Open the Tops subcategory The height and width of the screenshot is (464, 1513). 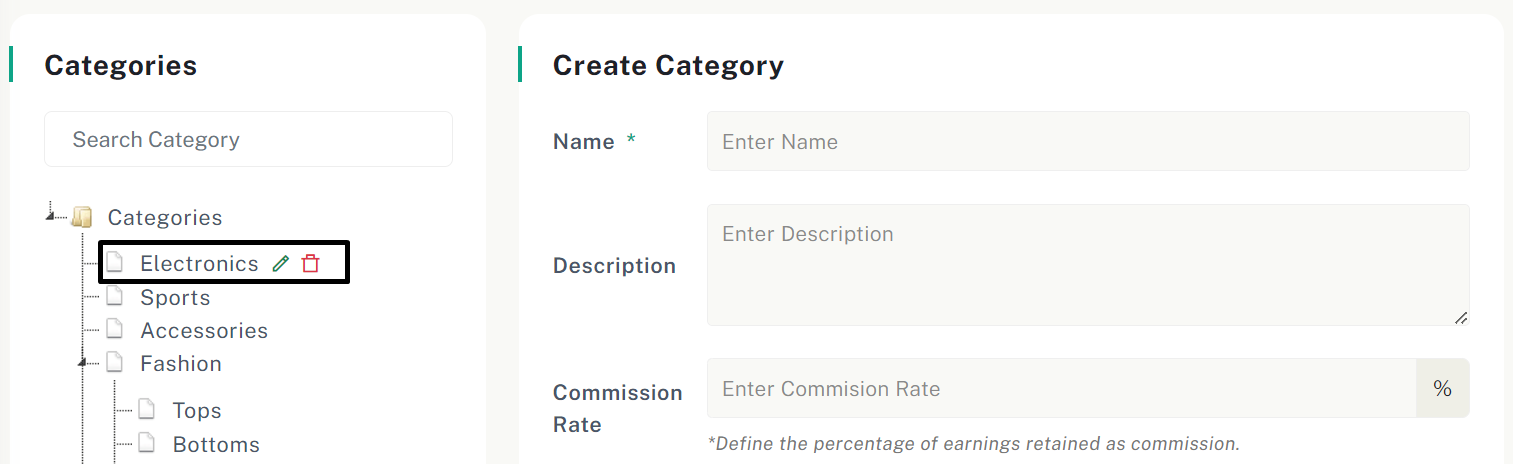coord(197,410)
